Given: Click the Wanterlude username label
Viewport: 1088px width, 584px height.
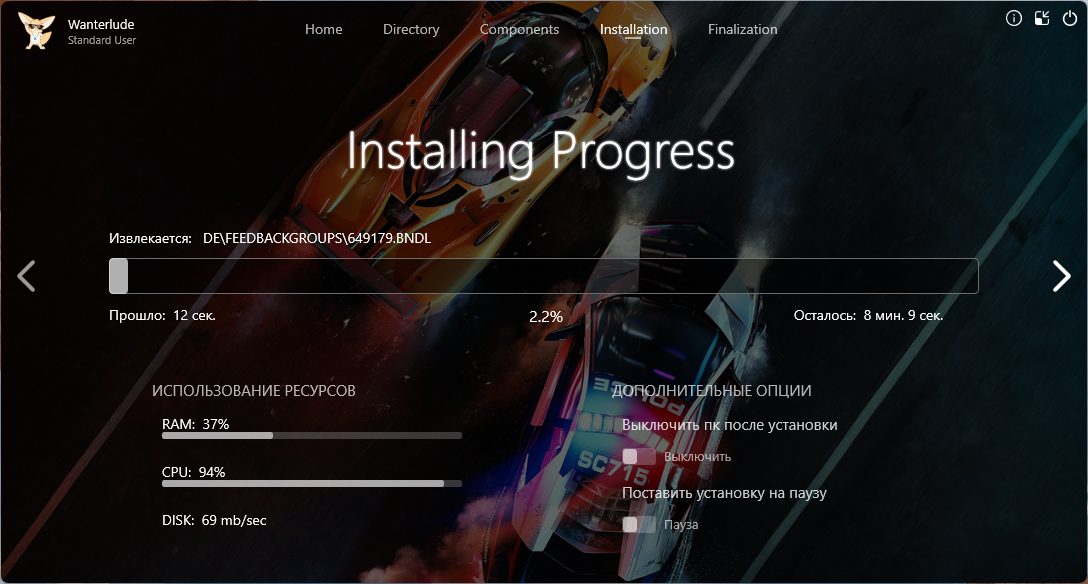Looking at the screenshot, I should tap(103, 23).
